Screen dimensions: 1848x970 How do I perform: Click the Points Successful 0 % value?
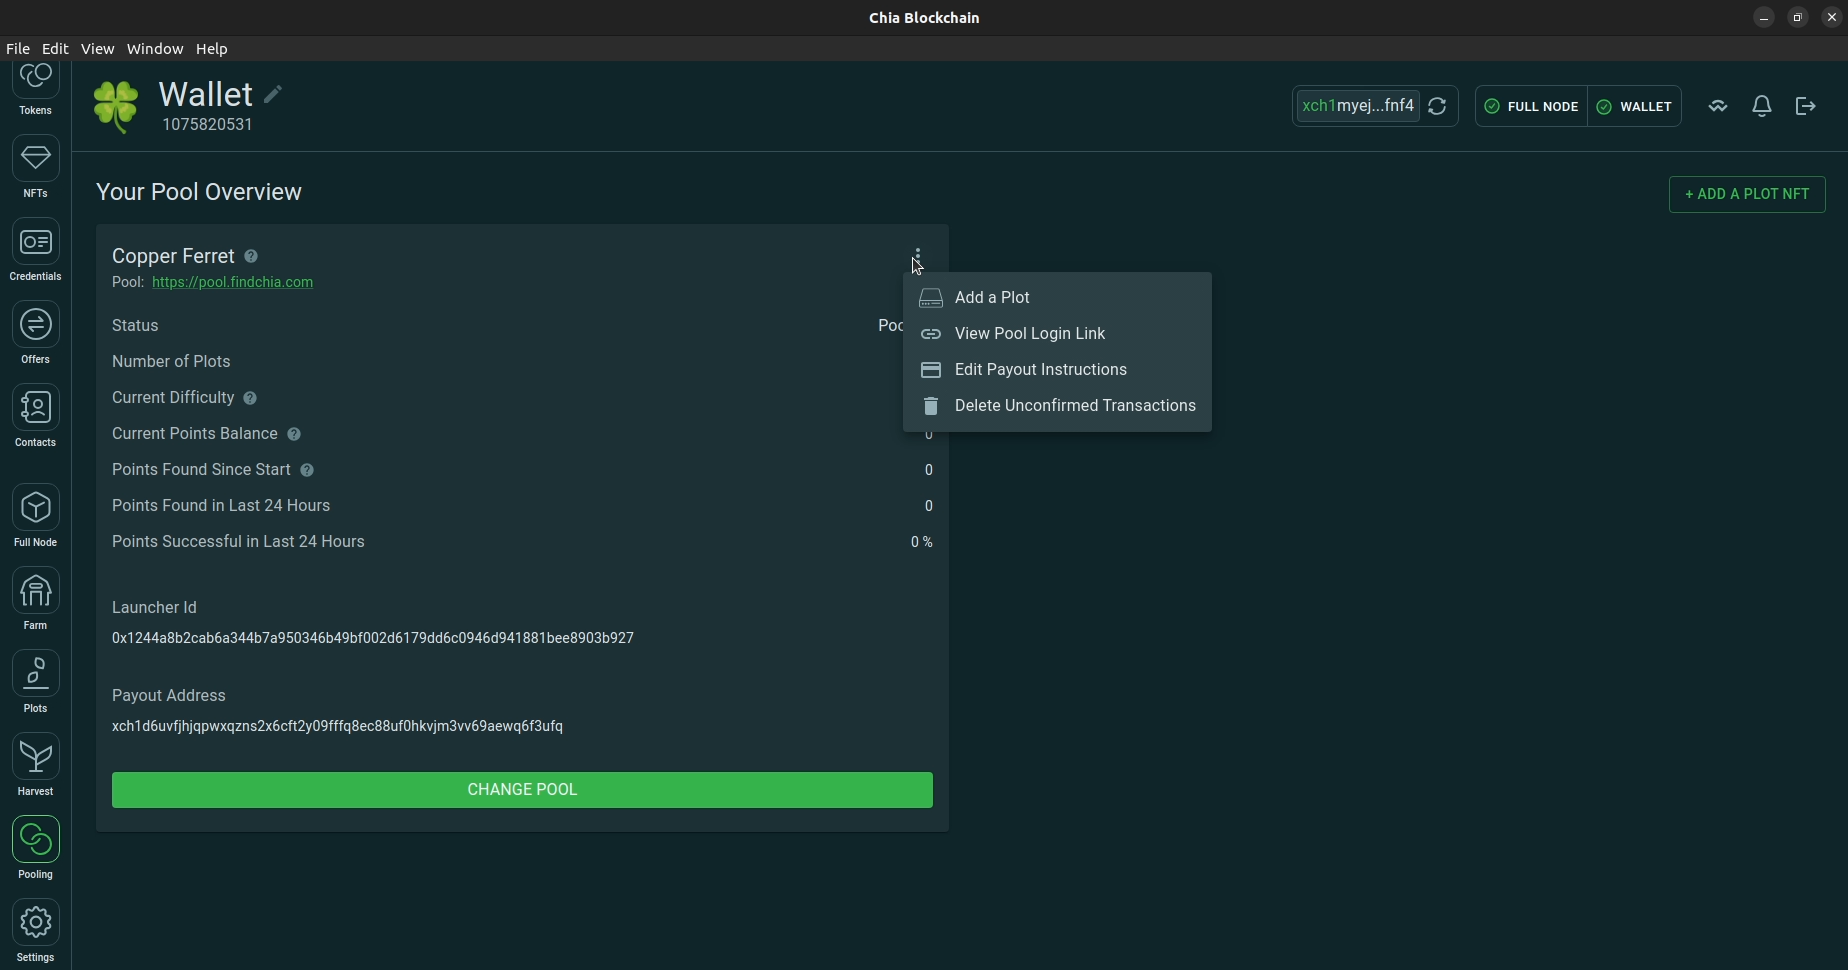pyautogui.click(x=921, y=542)
